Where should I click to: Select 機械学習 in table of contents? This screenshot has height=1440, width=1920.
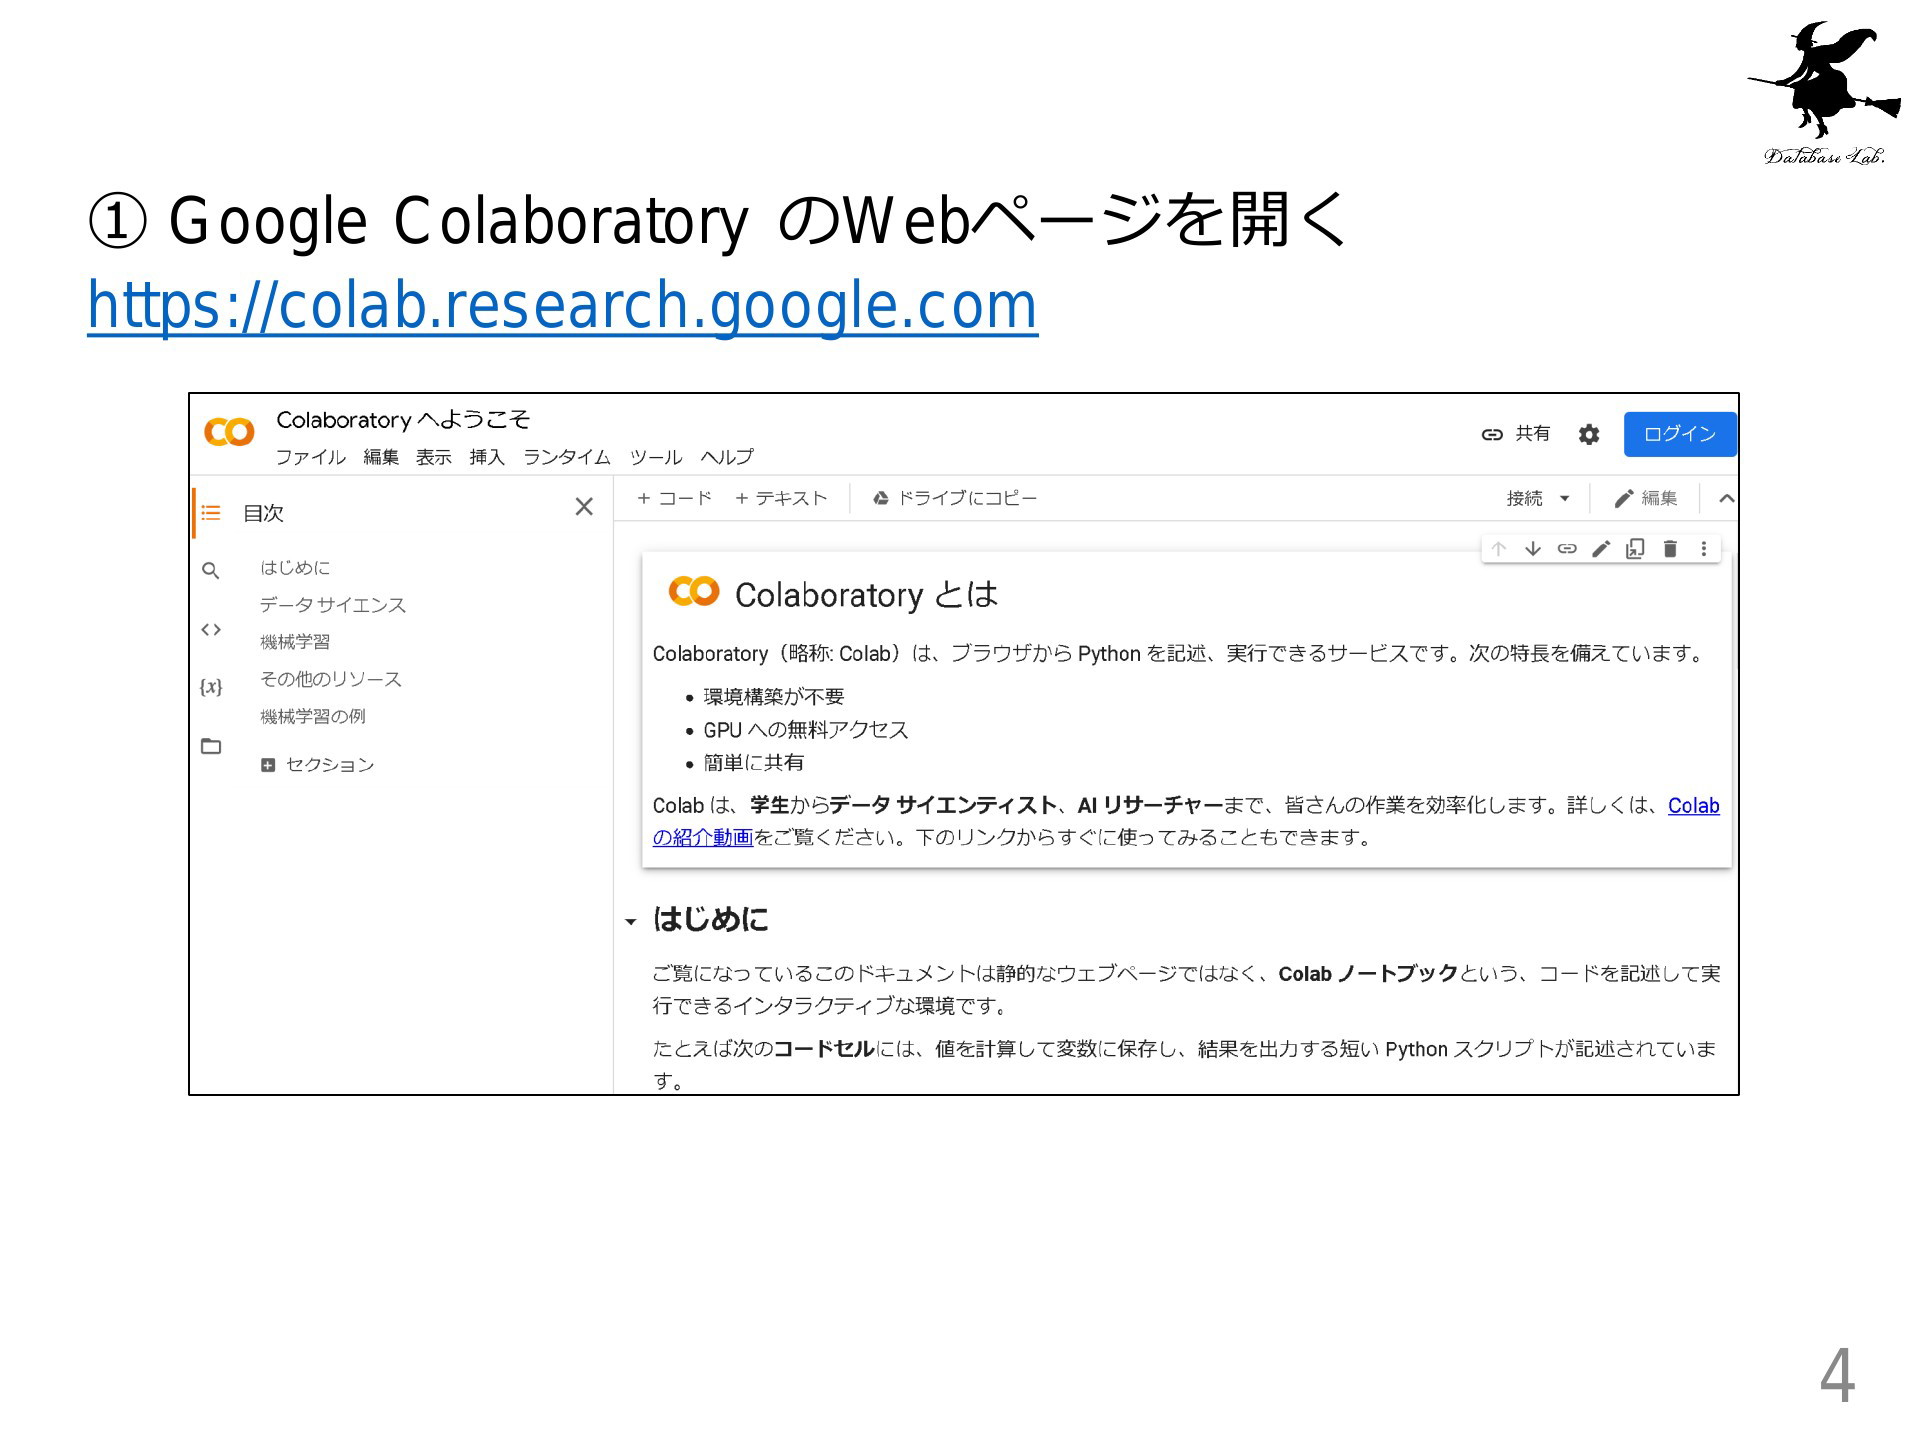295,642
